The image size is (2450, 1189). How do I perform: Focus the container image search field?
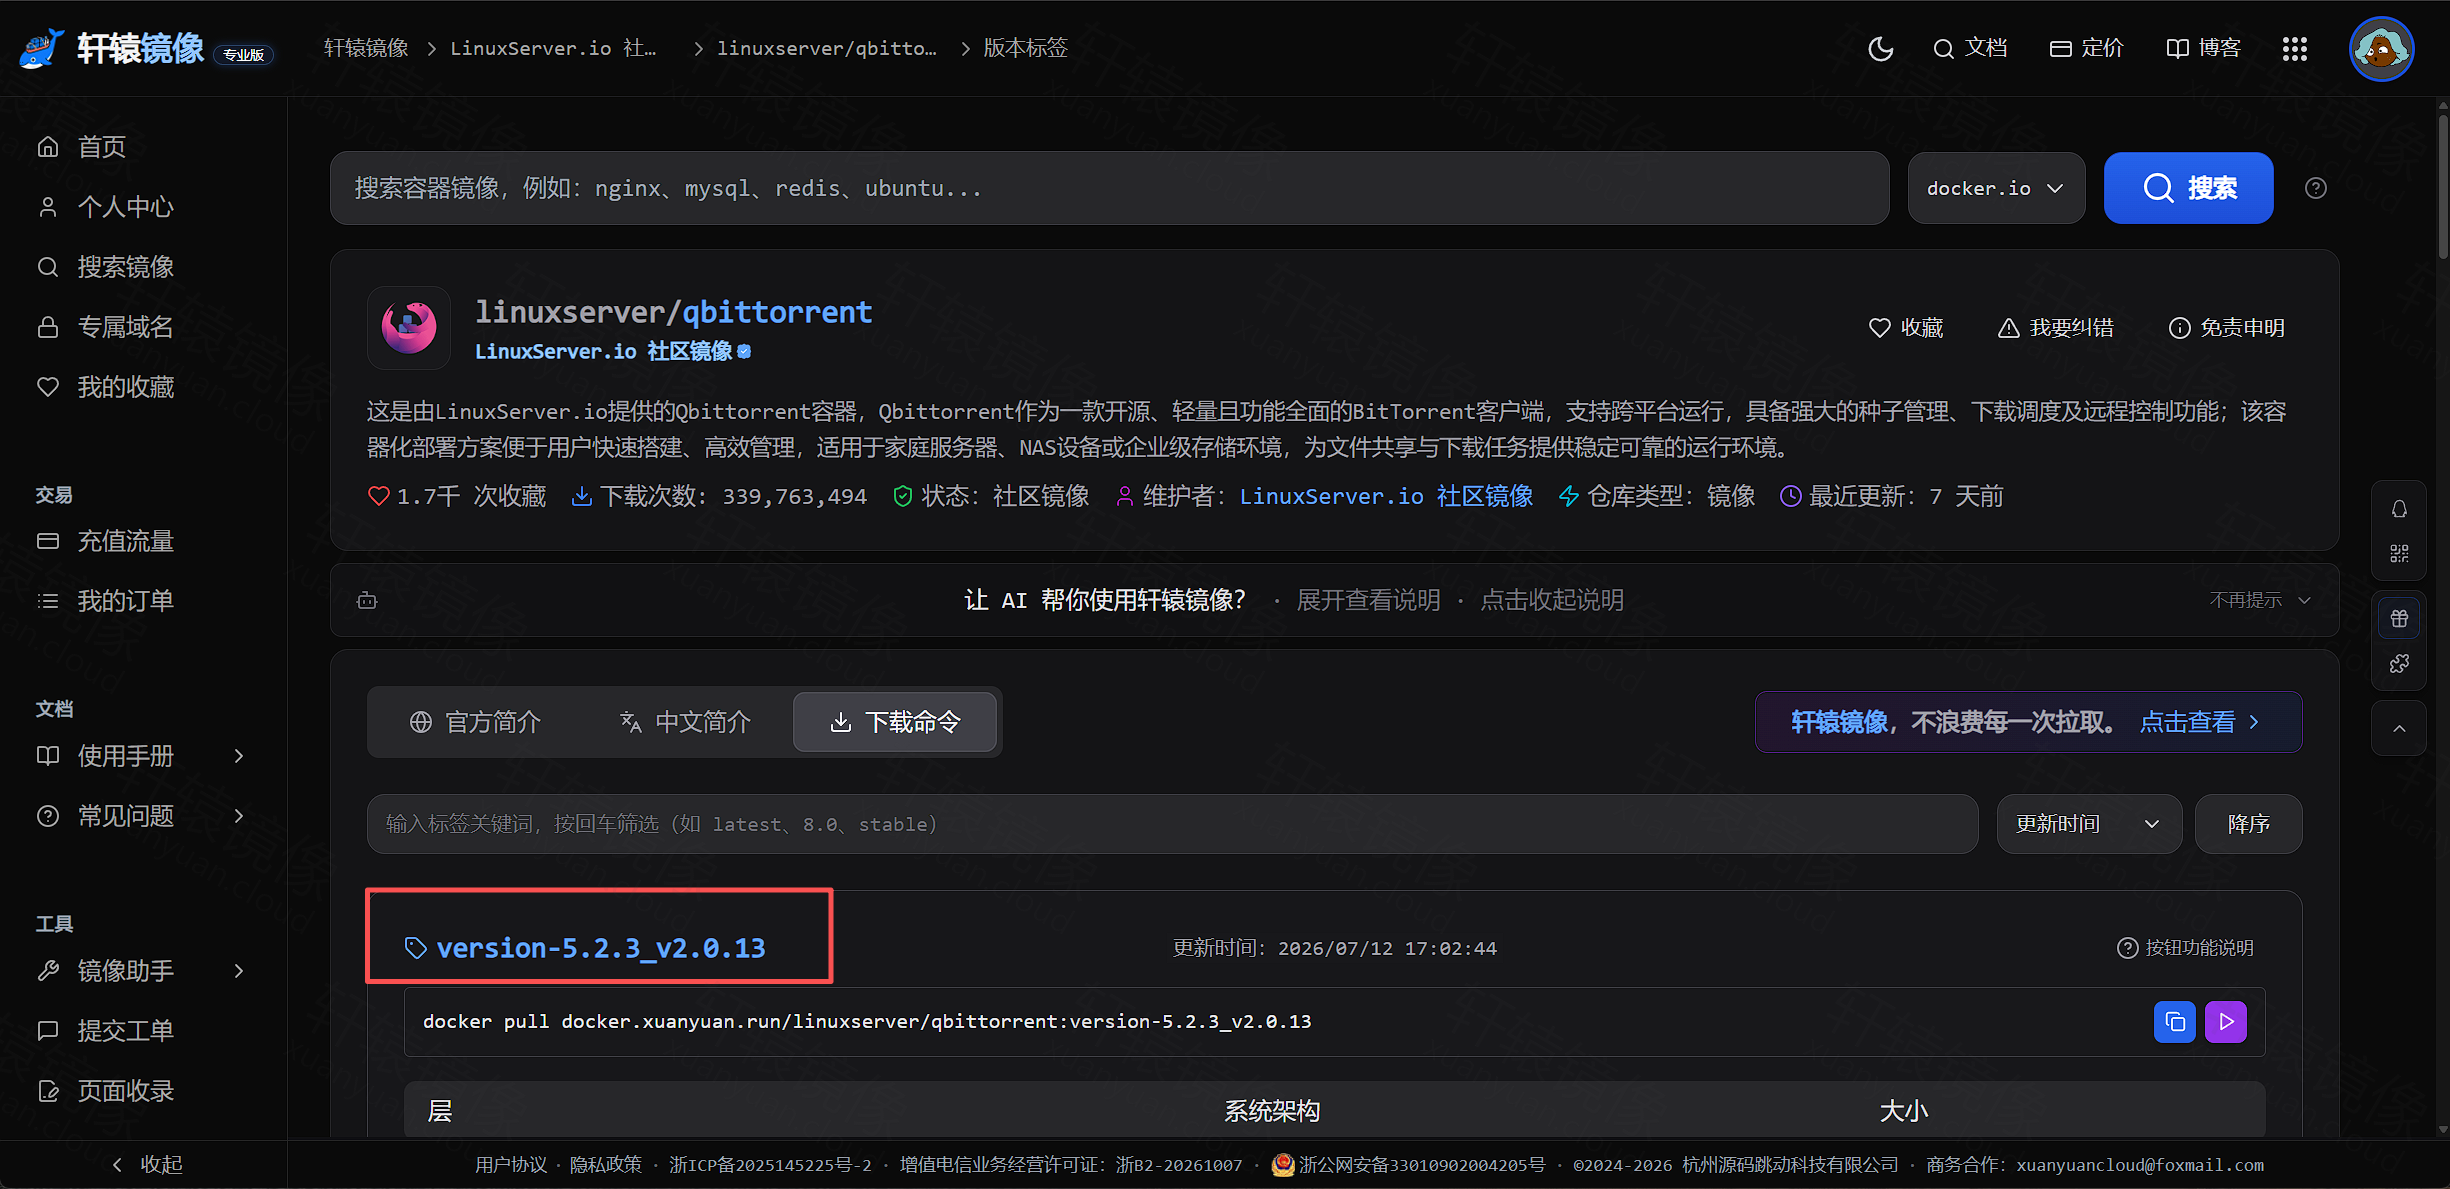(x=1110, y=188)
